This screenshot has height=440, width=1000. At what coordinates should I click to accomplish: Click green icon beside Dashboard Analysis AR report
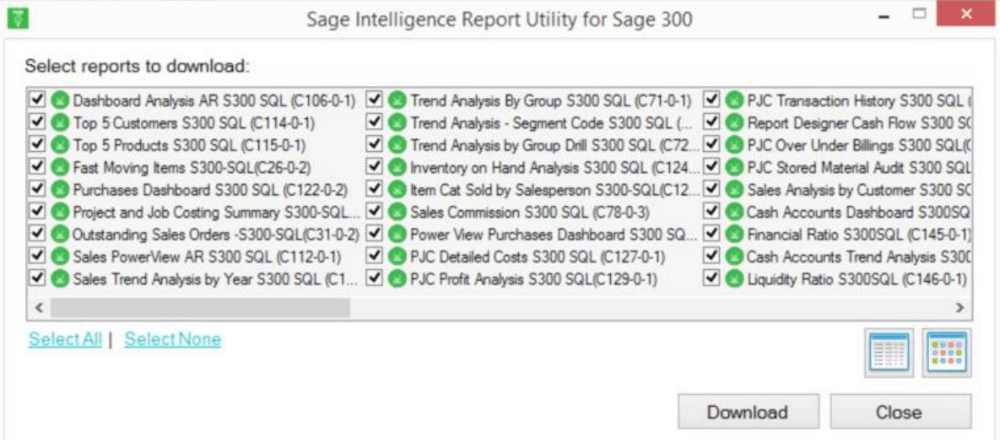pos(60,100)
